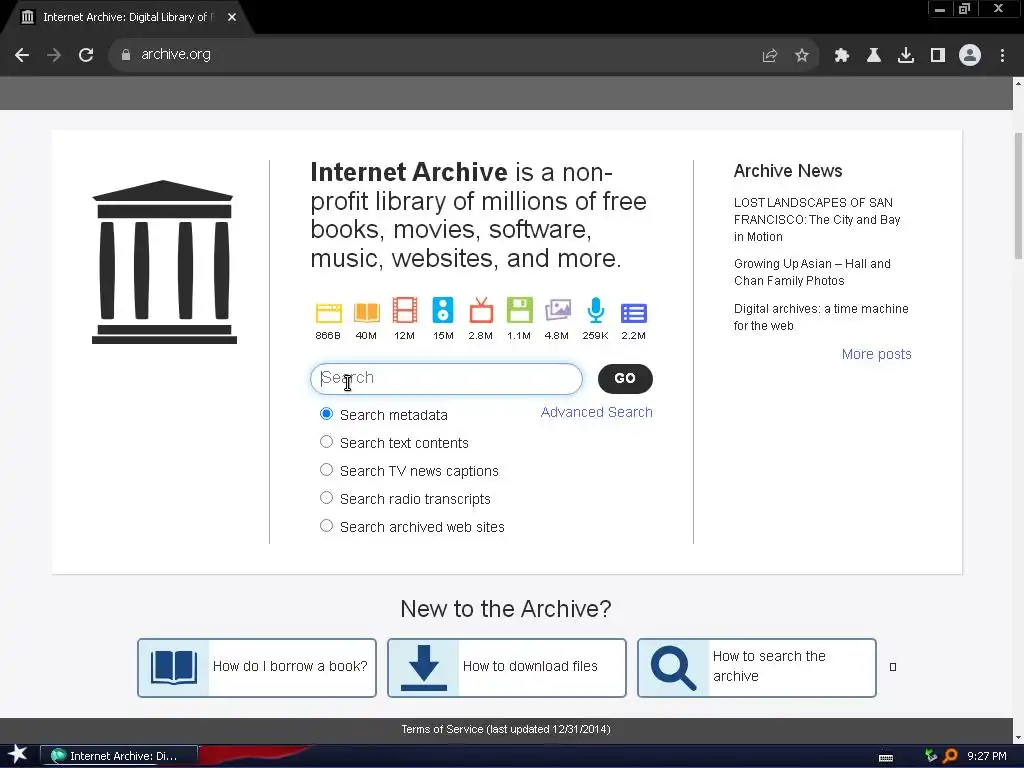Screen dimensions: 1024x768
Task: Open the Wayback Machine web pages icon
Action: tap(328, 313)
